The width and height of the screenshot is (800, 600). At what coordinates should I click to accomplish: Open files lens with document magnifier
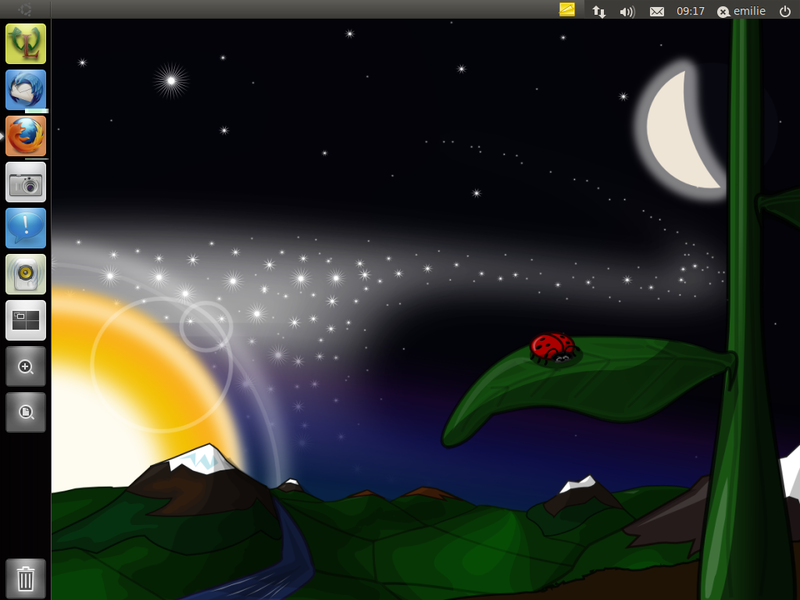click(x=26, y=412)
